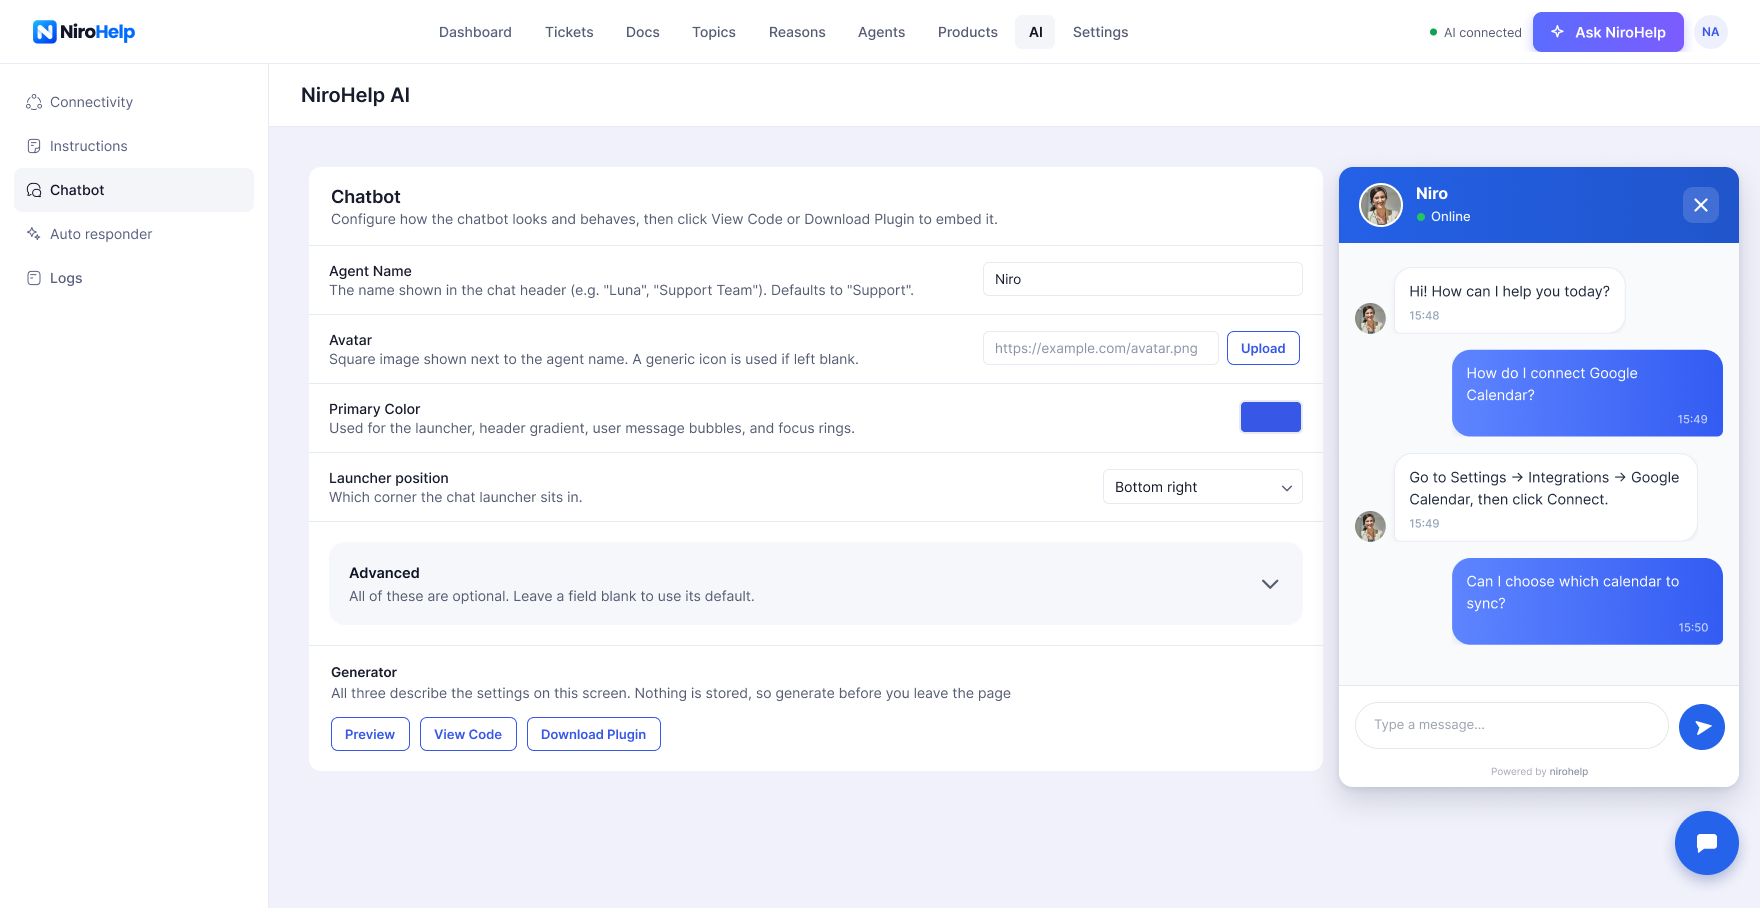Click 'Can I choose which calendar to sync?' bubble
The width and height of the screenshot is (1760, 908).
coord(1587,601)
